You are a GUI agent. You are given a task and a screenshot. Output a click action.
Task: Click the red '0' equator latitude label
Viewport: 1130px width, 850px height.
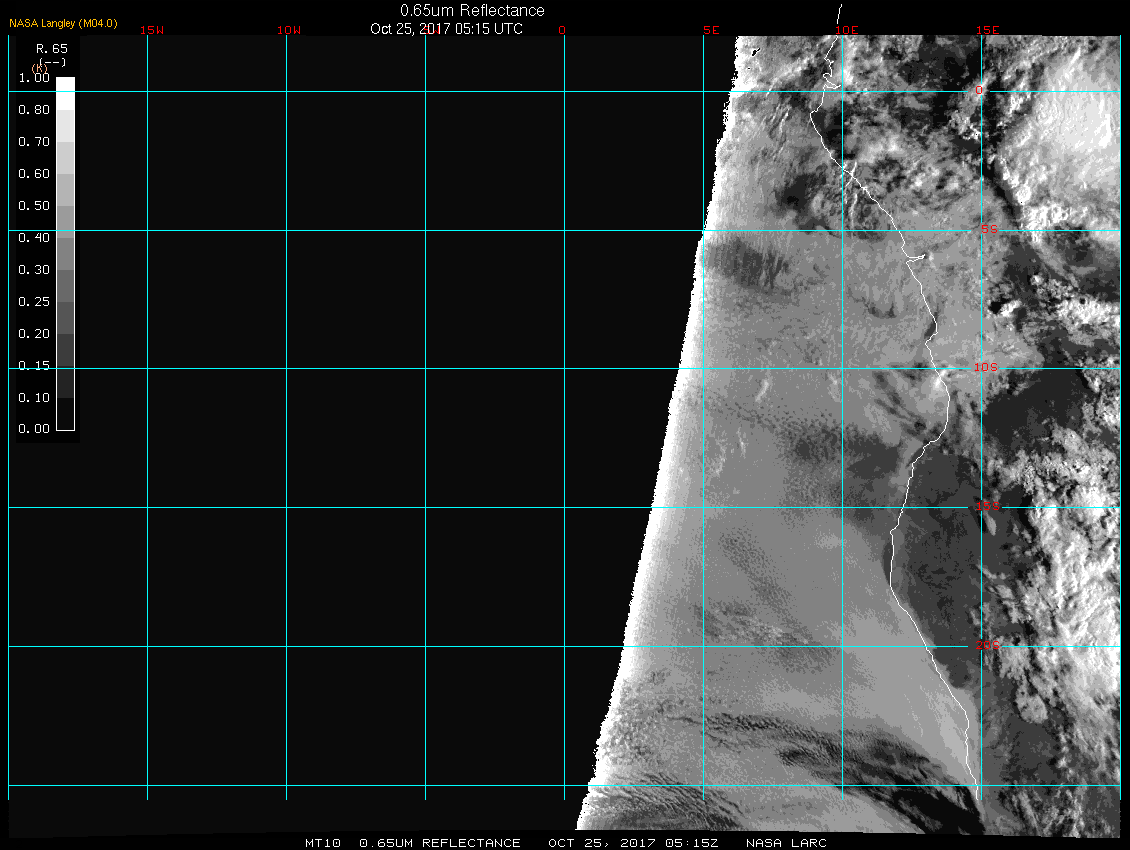click(x=979, y=90)
